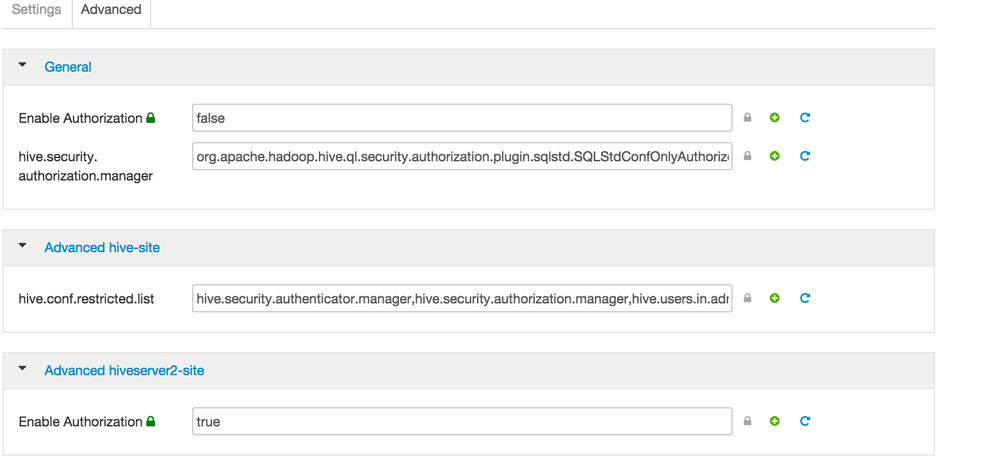Collapse the Advanced hive-site section arrow
This screenshot has width=999, height=466.
coord(23,246)
